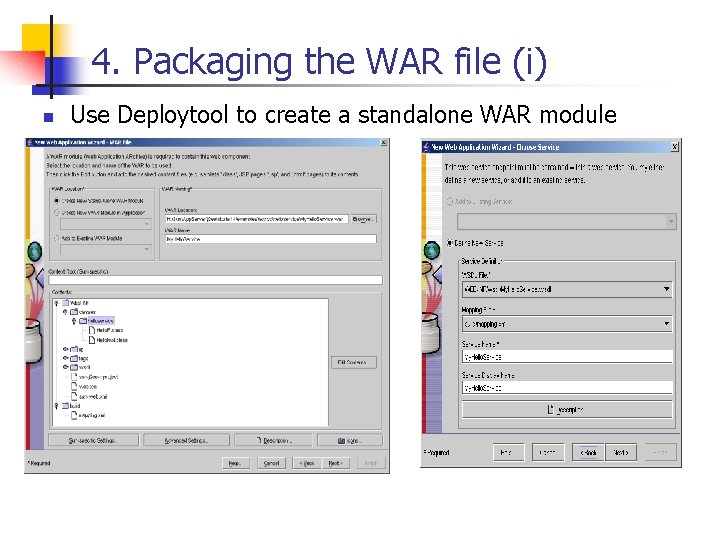
Task: Click the Edit Contents button
Action: [354, 362]
